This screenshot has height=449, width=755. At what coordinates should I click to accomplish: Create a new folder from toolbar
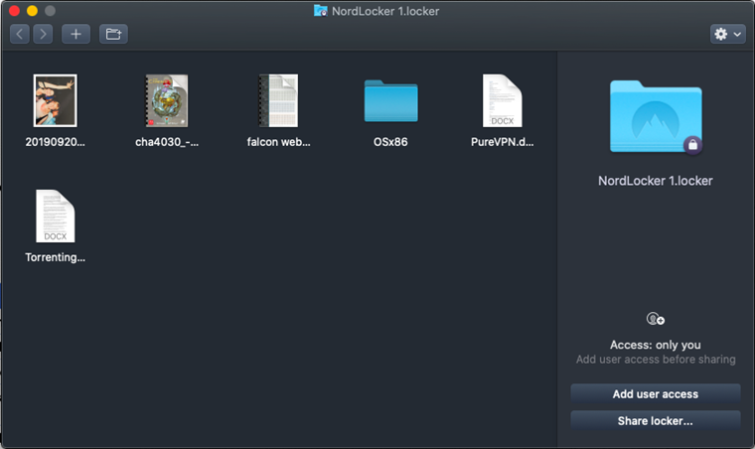click(114, 34)
